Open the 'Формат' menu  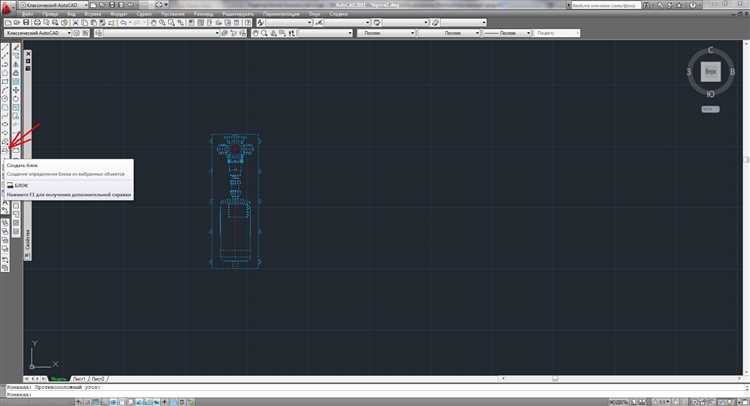[119, 13]
